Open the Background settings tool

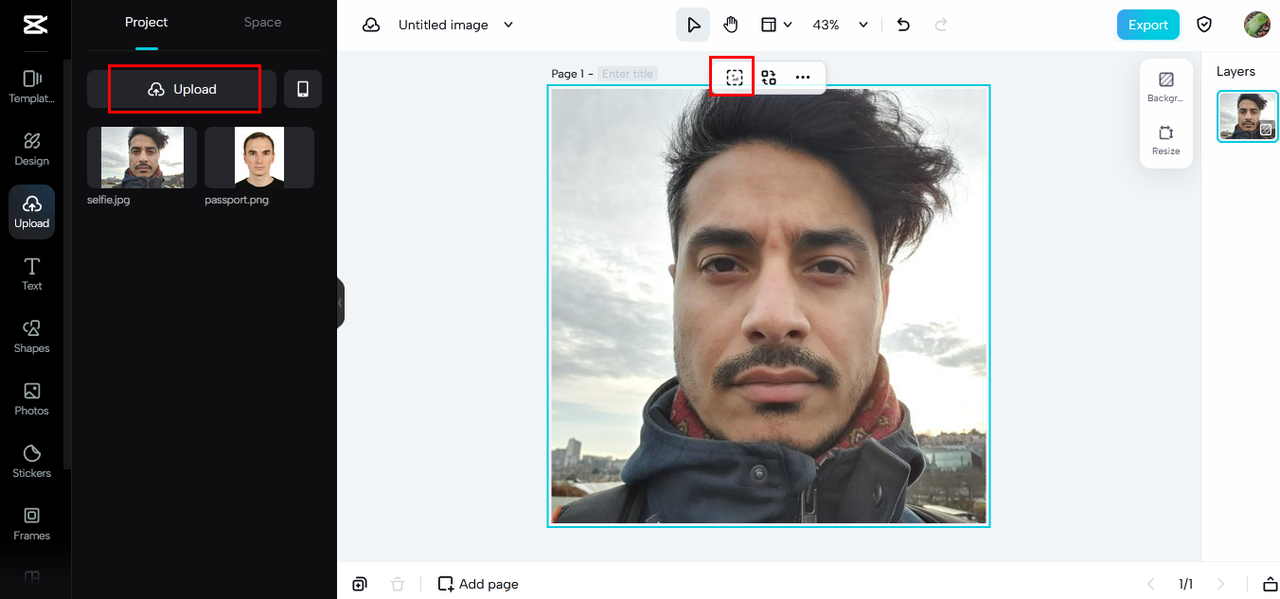tap(1166, 87)
